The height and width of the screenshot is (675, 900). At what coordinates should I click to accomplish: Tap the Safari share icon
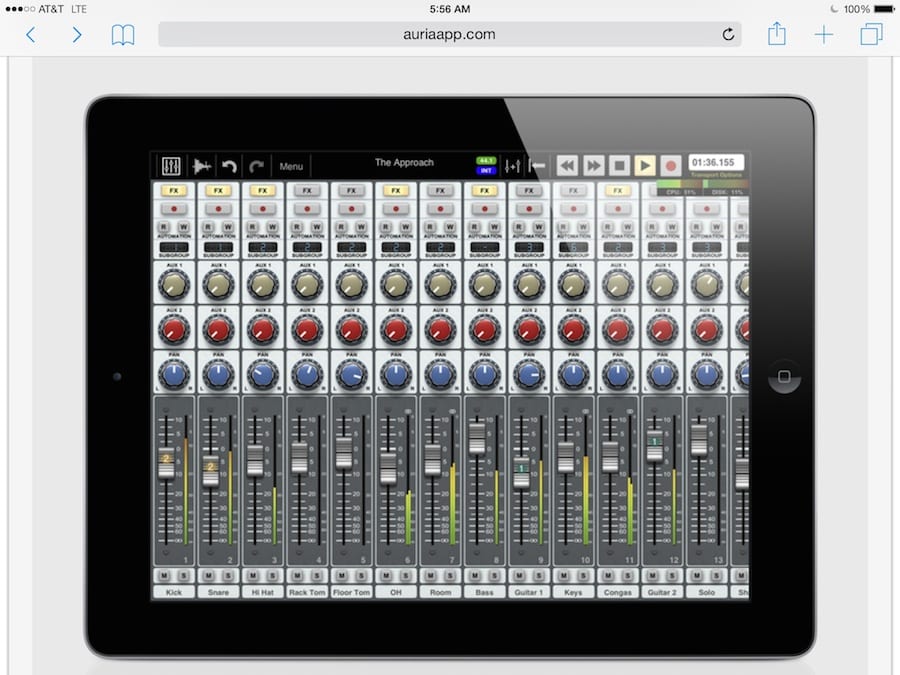[x=777, y=35]
